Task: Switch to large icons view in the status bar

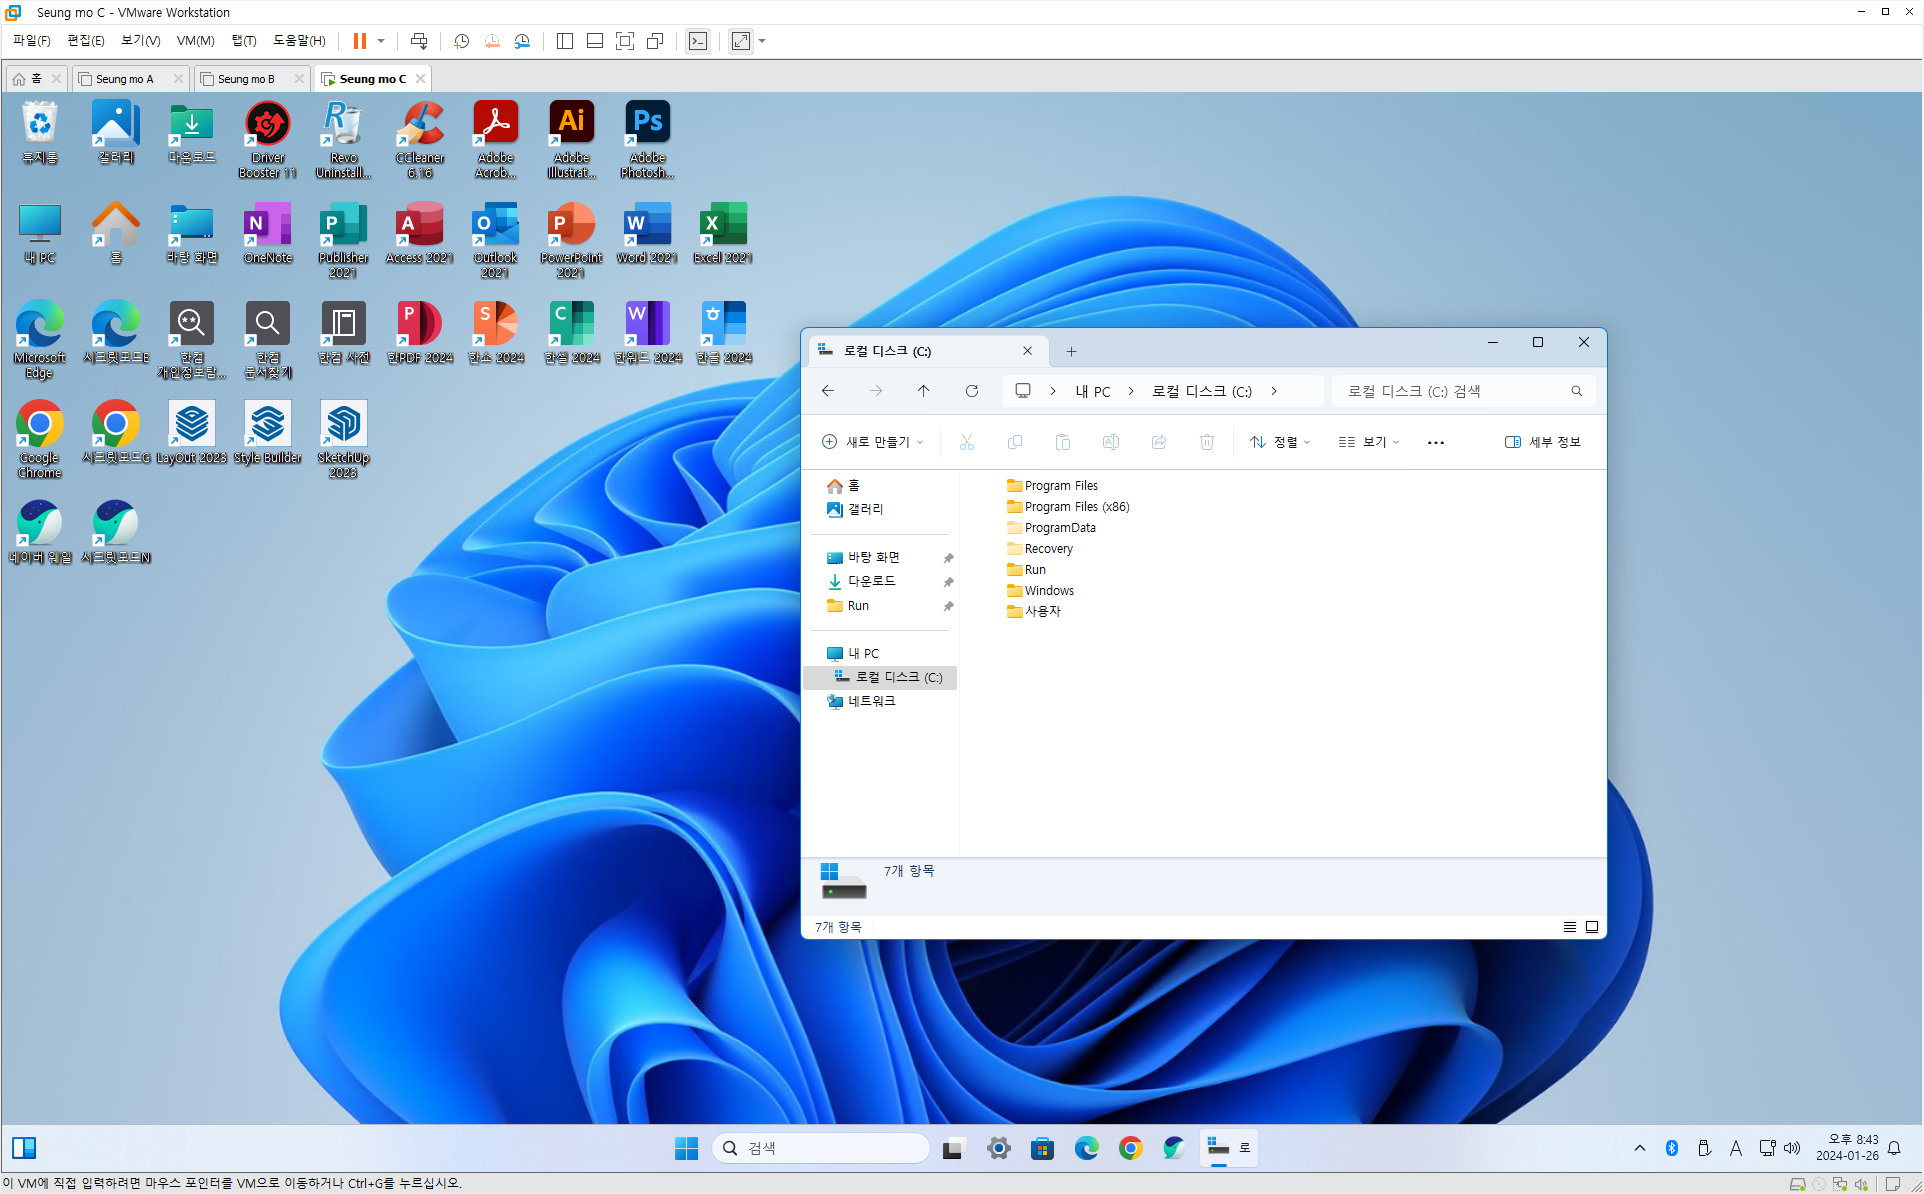Action: (x=1592, y=927)
